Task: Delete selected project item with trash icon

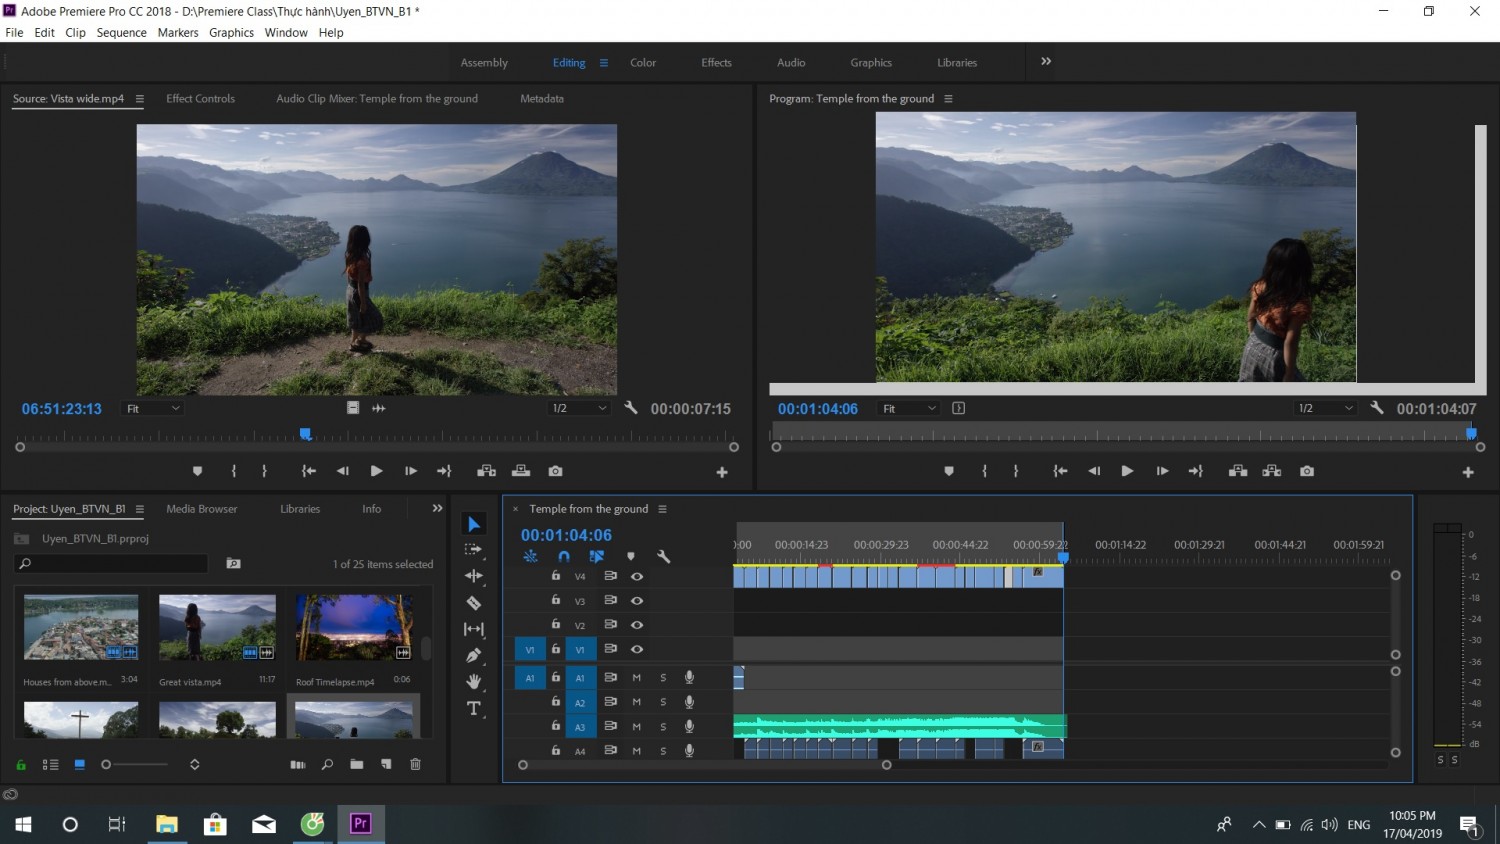Action: (x=416, y=765)
